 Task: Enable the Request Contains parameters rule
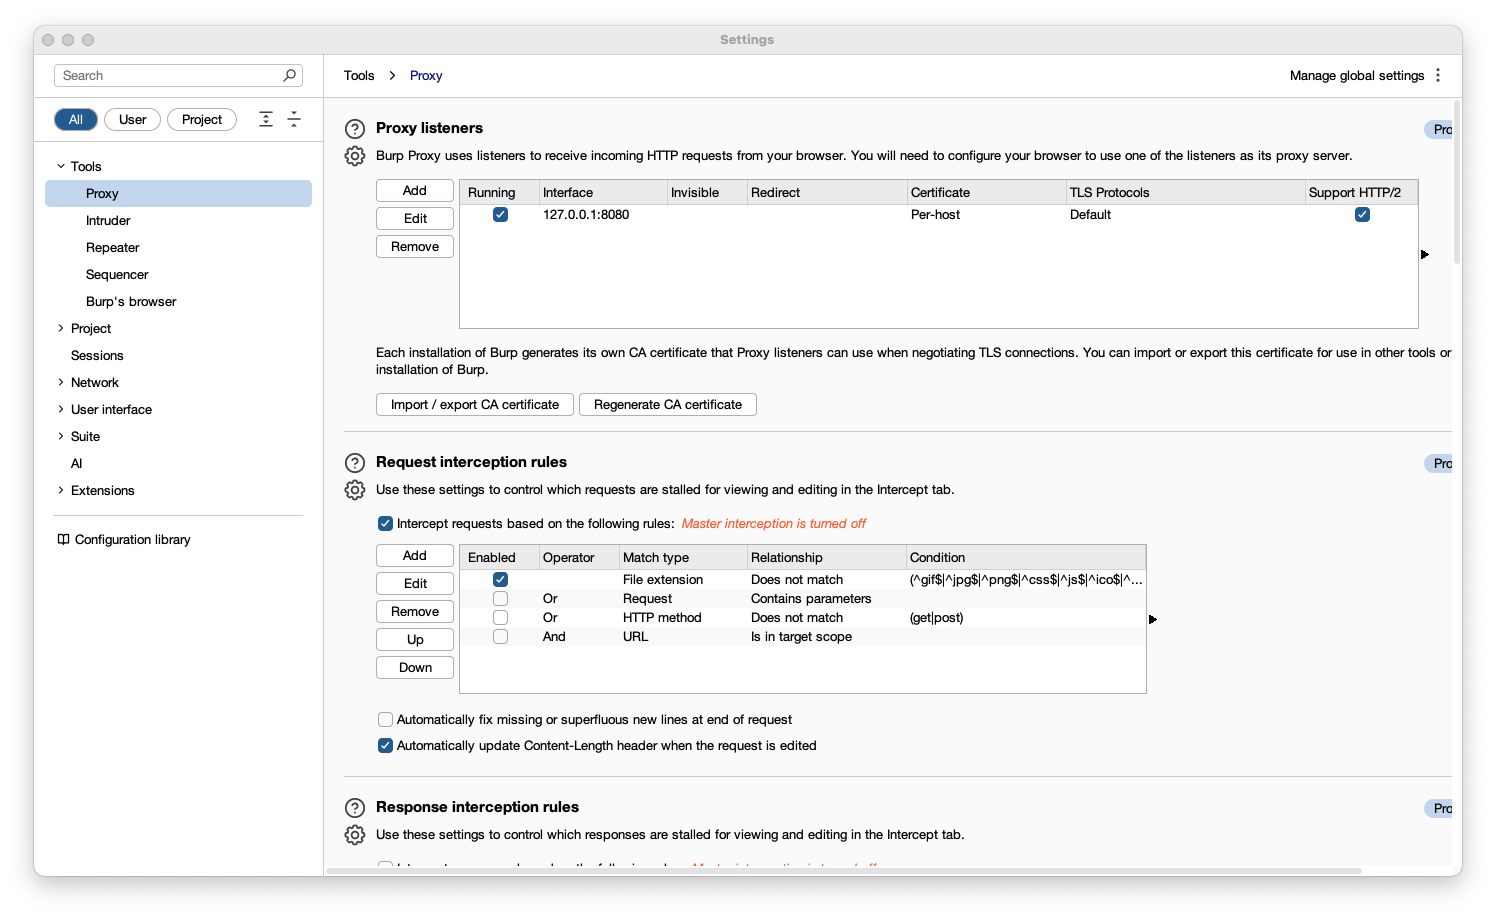pos(501,599)
